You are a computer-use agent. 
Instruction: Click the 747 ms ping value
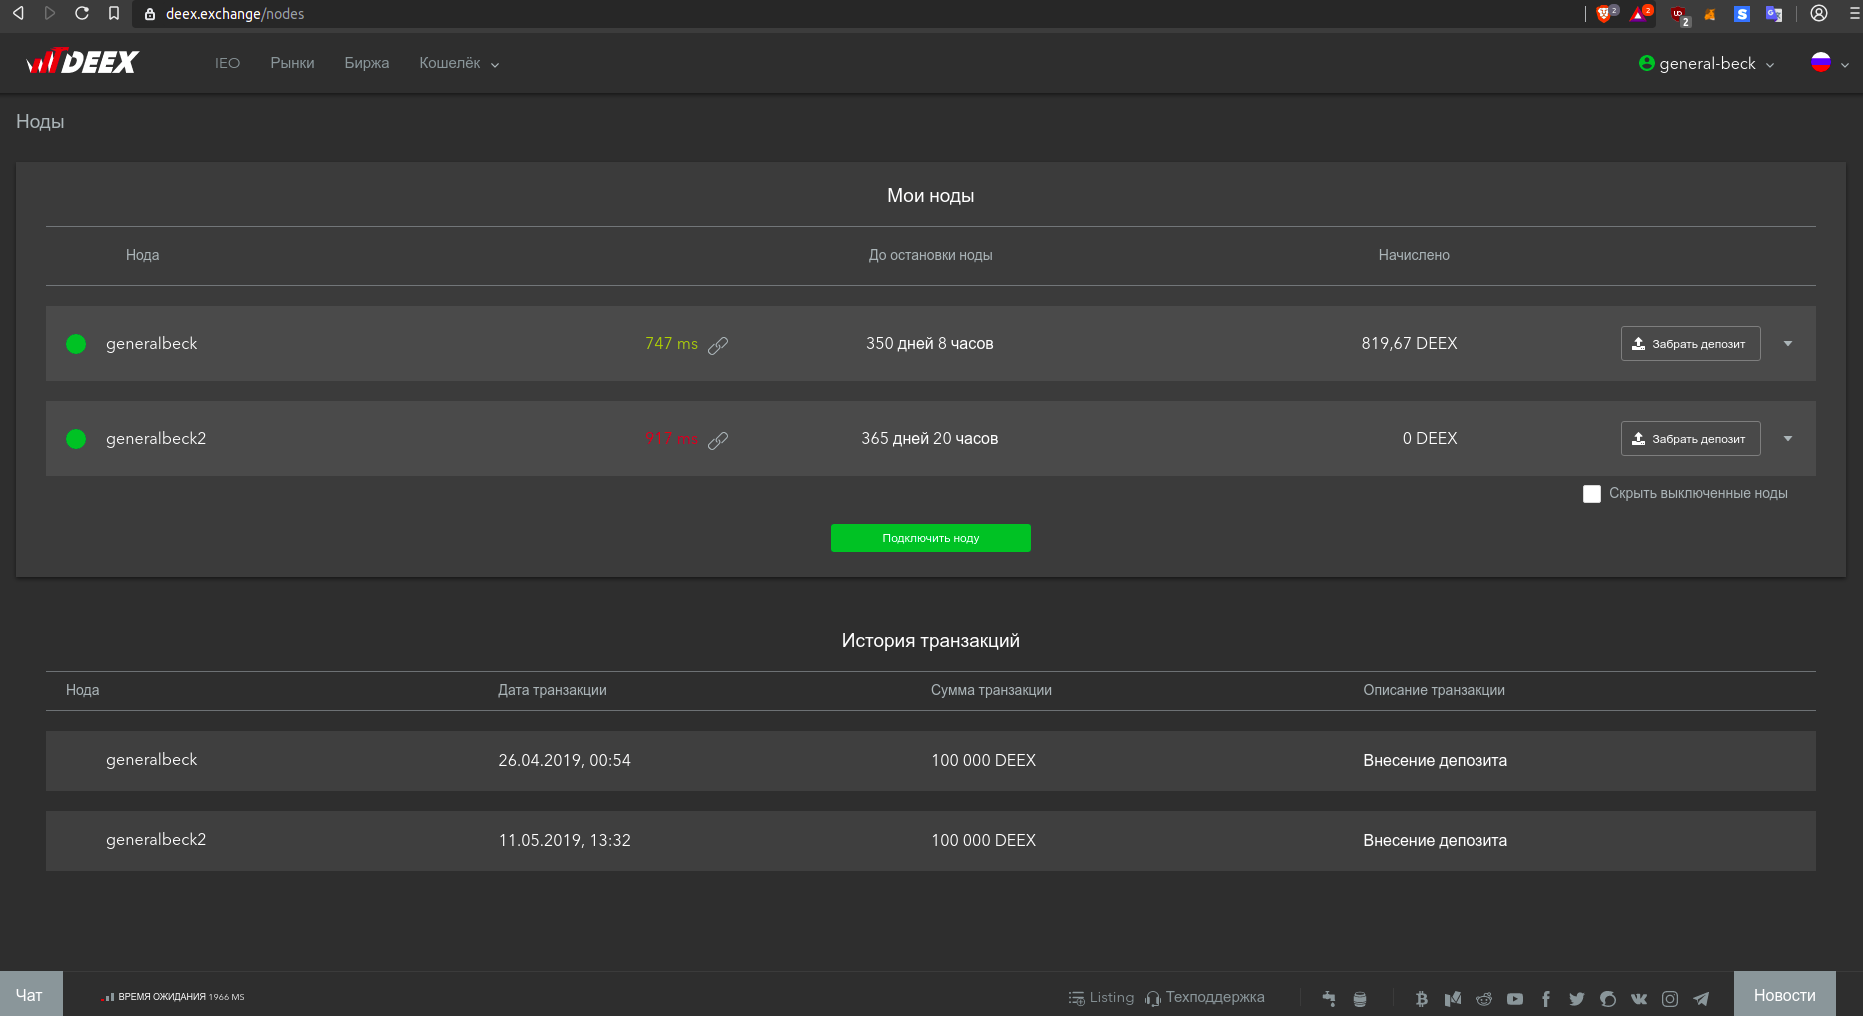[671, 344]
